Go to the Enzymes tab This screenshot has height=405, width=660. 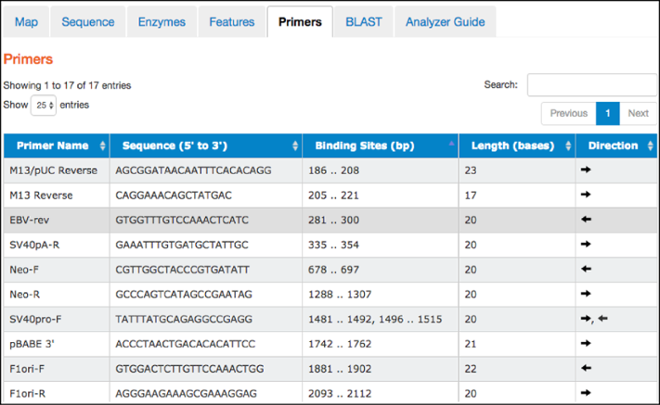pos(160,21)
